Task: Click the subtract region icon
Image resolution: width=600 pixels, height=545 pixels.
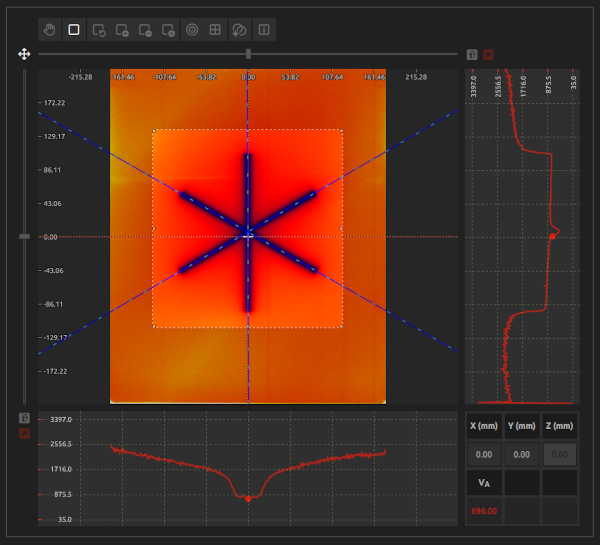Action: pyautogui.click(x=145, y=30)
